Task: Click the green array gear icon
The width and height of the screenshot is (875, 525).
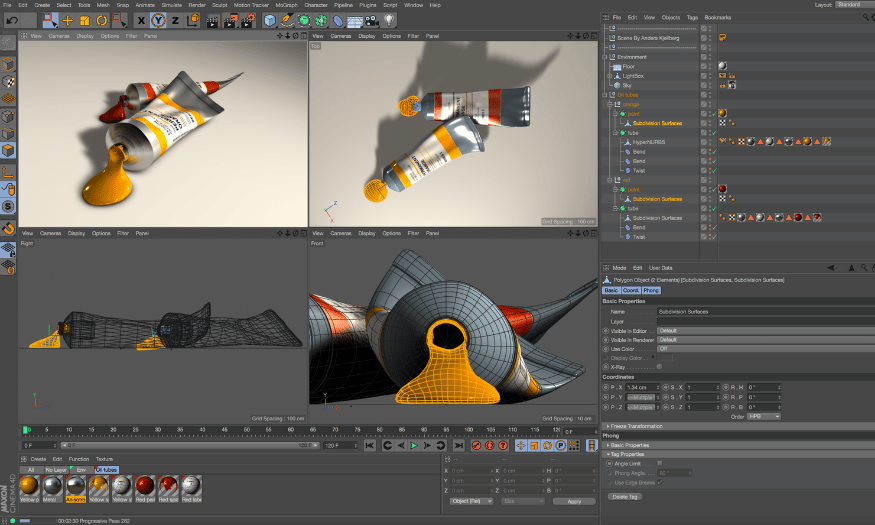Action: click(x=321, y=21)
